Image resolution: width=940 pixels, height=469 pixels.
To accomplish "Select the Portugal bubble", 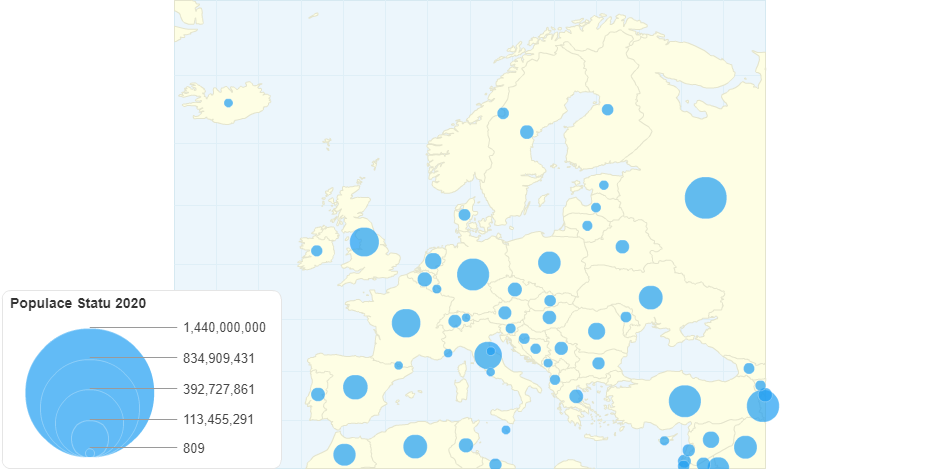I will 318,394.
